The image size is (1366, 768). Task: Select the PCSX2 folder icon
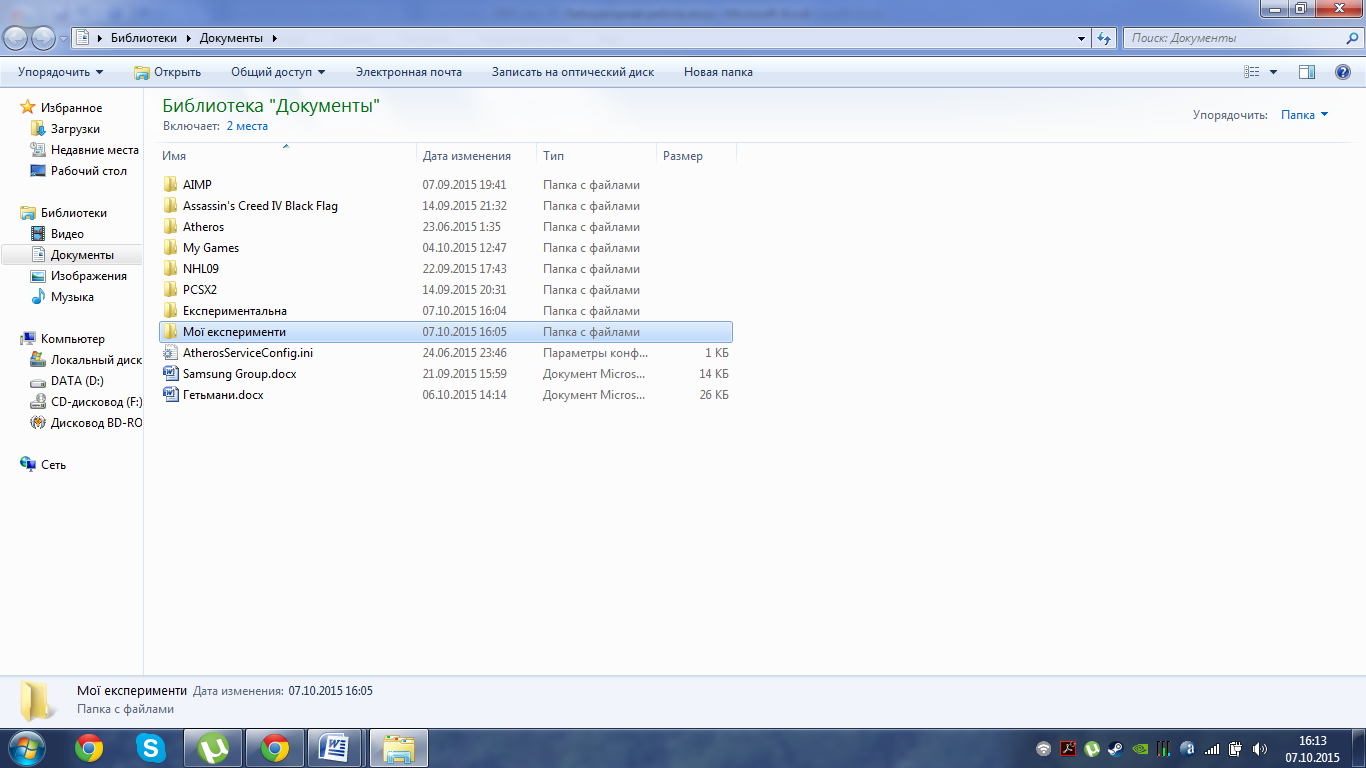170,290
